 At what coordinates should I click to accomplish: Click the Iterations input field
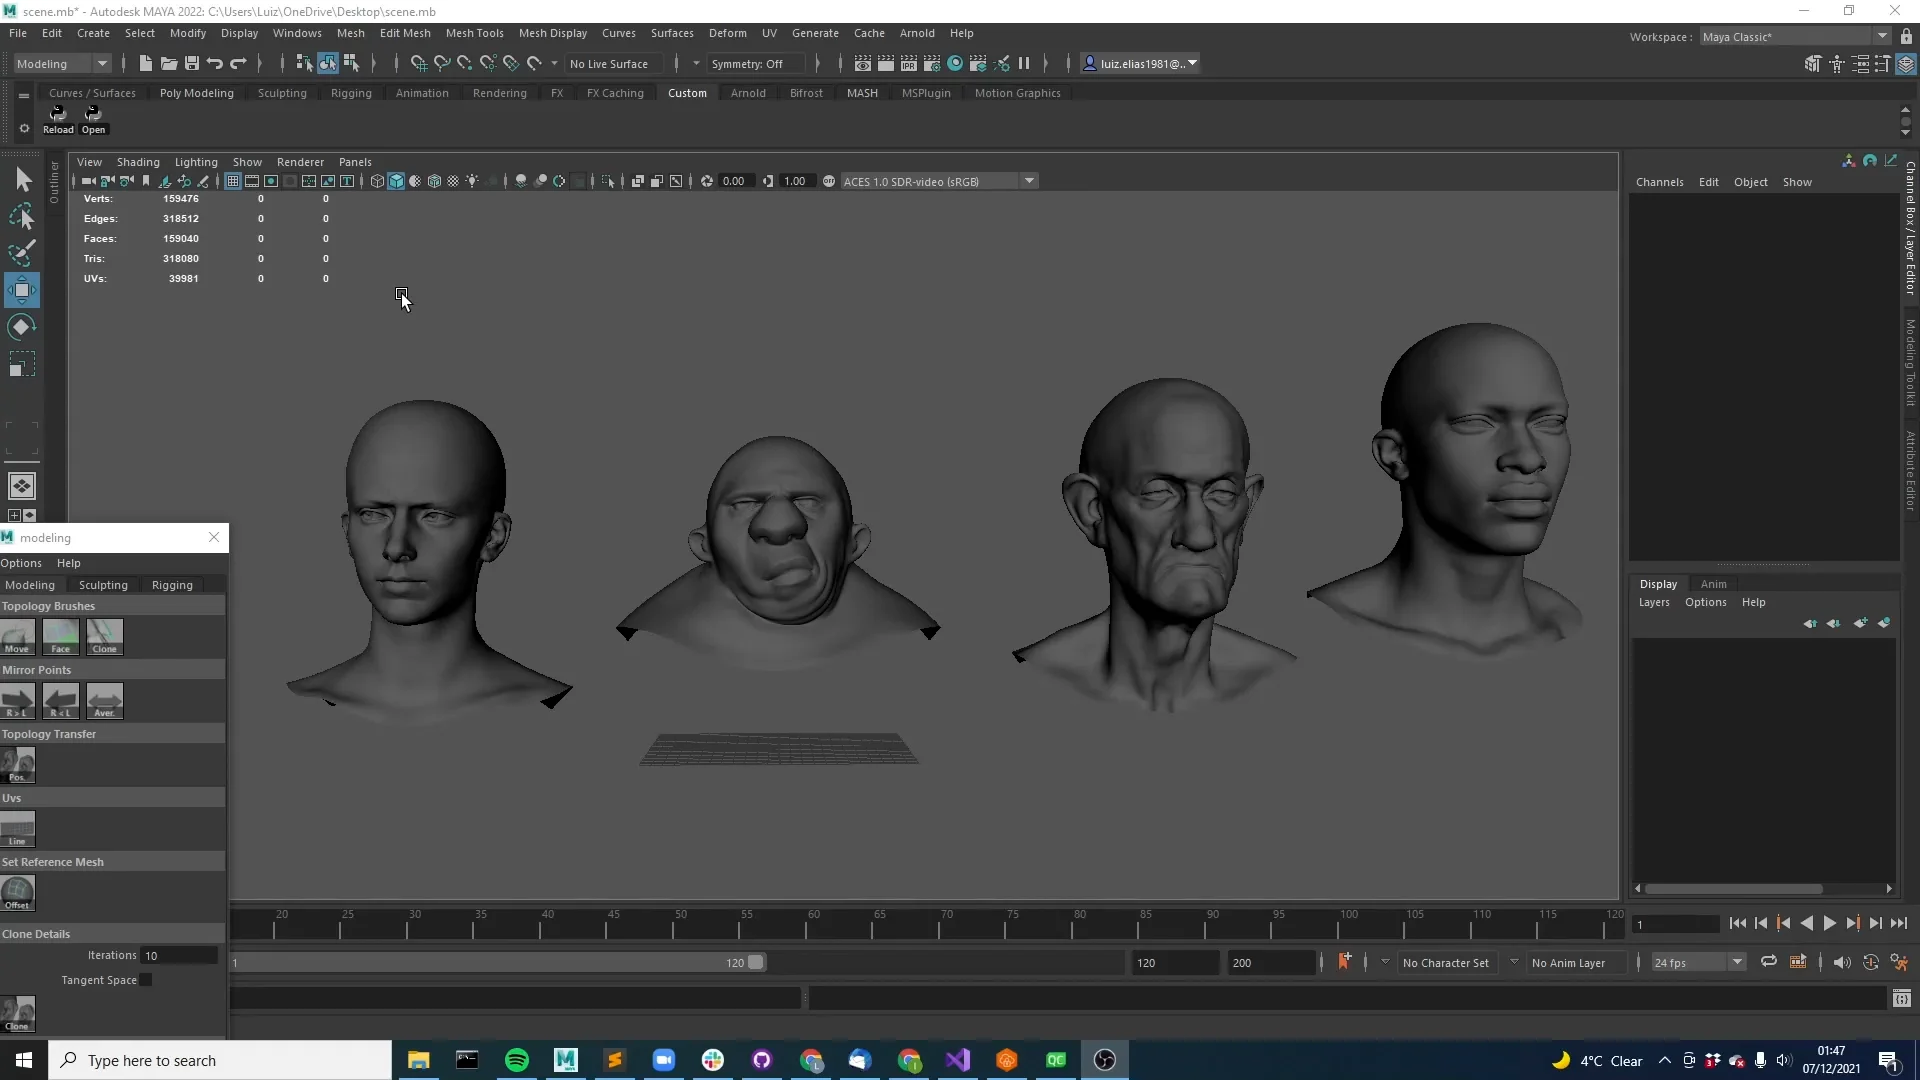coord(179,955)
